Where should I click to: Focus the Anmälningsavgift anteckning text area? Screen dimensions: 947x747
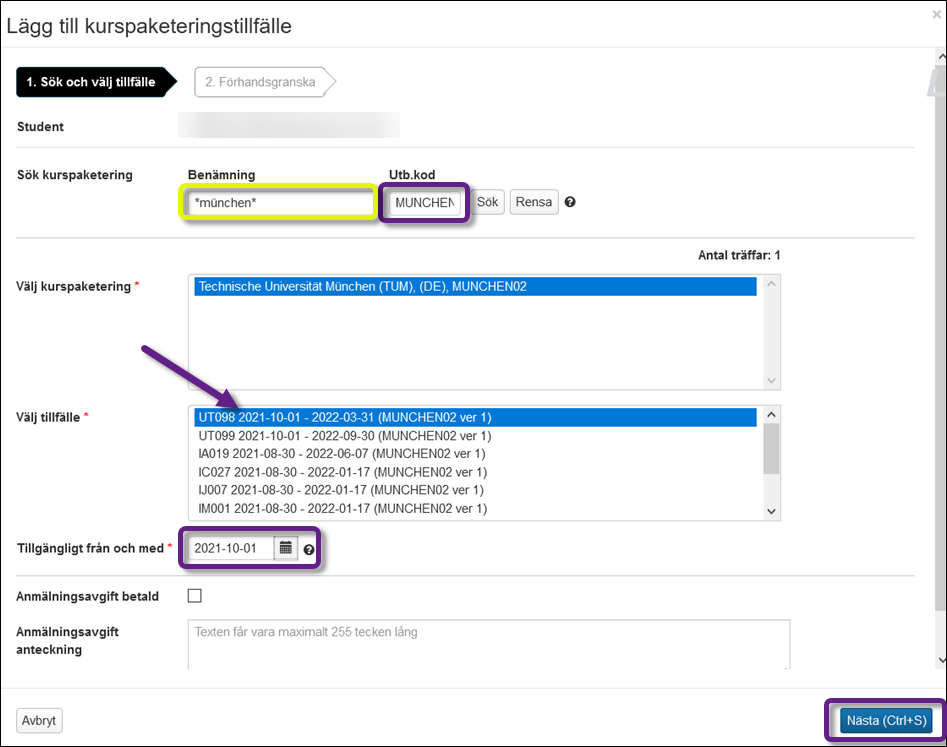488,643
